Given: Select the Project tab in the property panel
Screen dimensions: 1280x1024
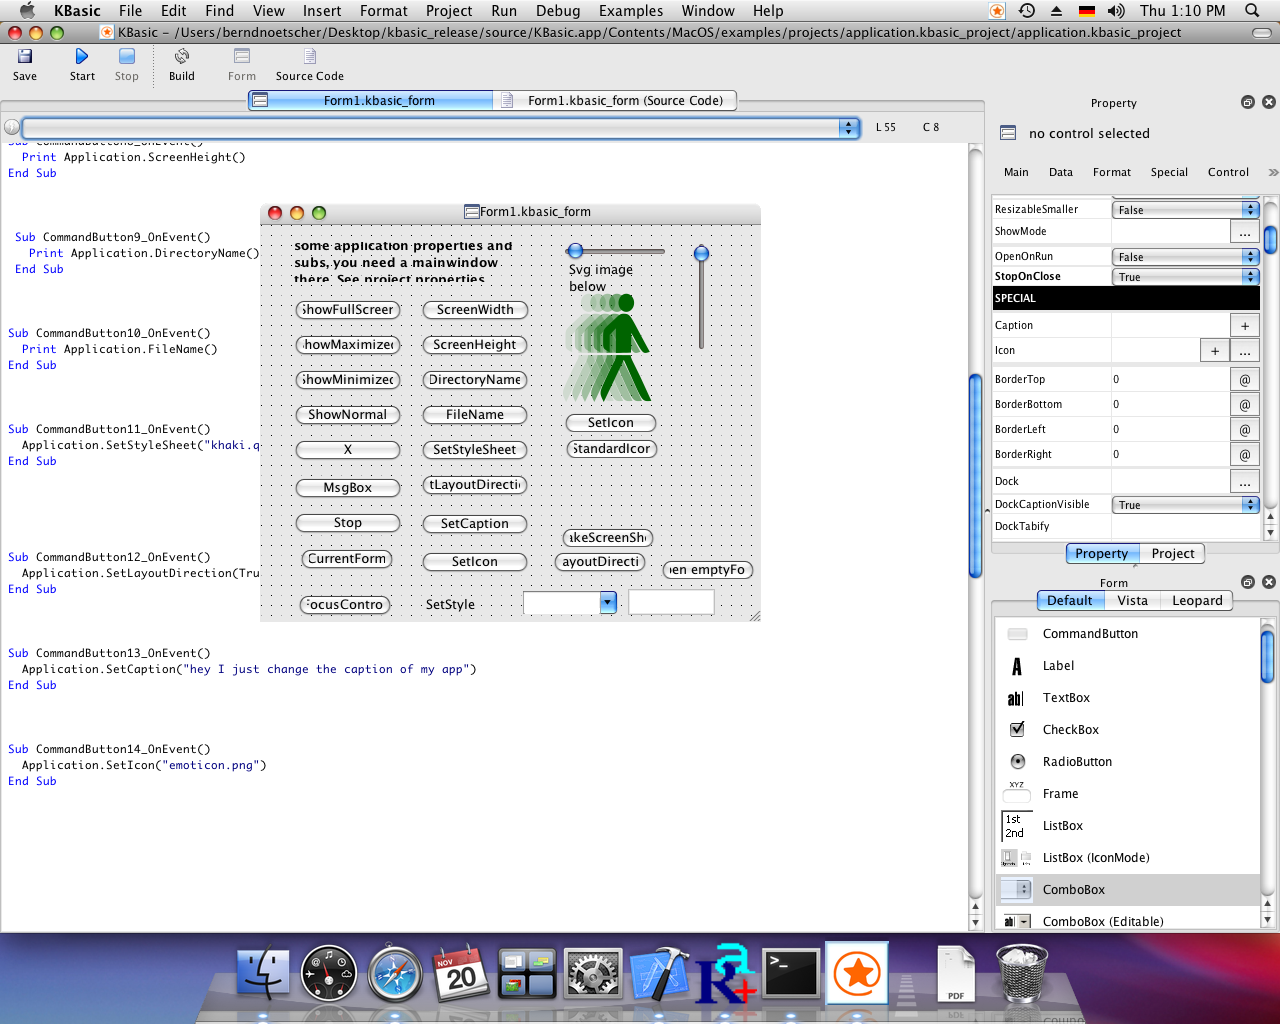Looking at the screenshot, I should 1172,553.
